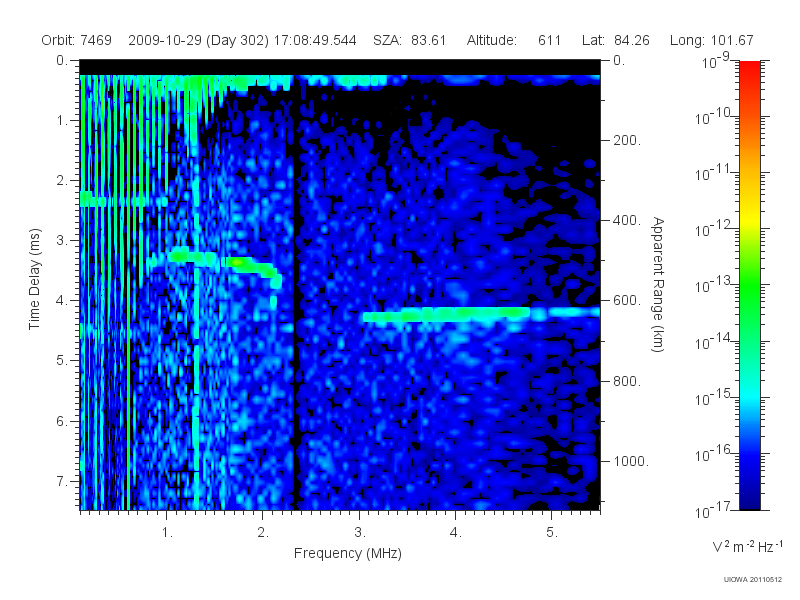Click the Frequency (MHz) axis label
The width and height of the screenshot is (800, 600).
[x=348, y=554]
